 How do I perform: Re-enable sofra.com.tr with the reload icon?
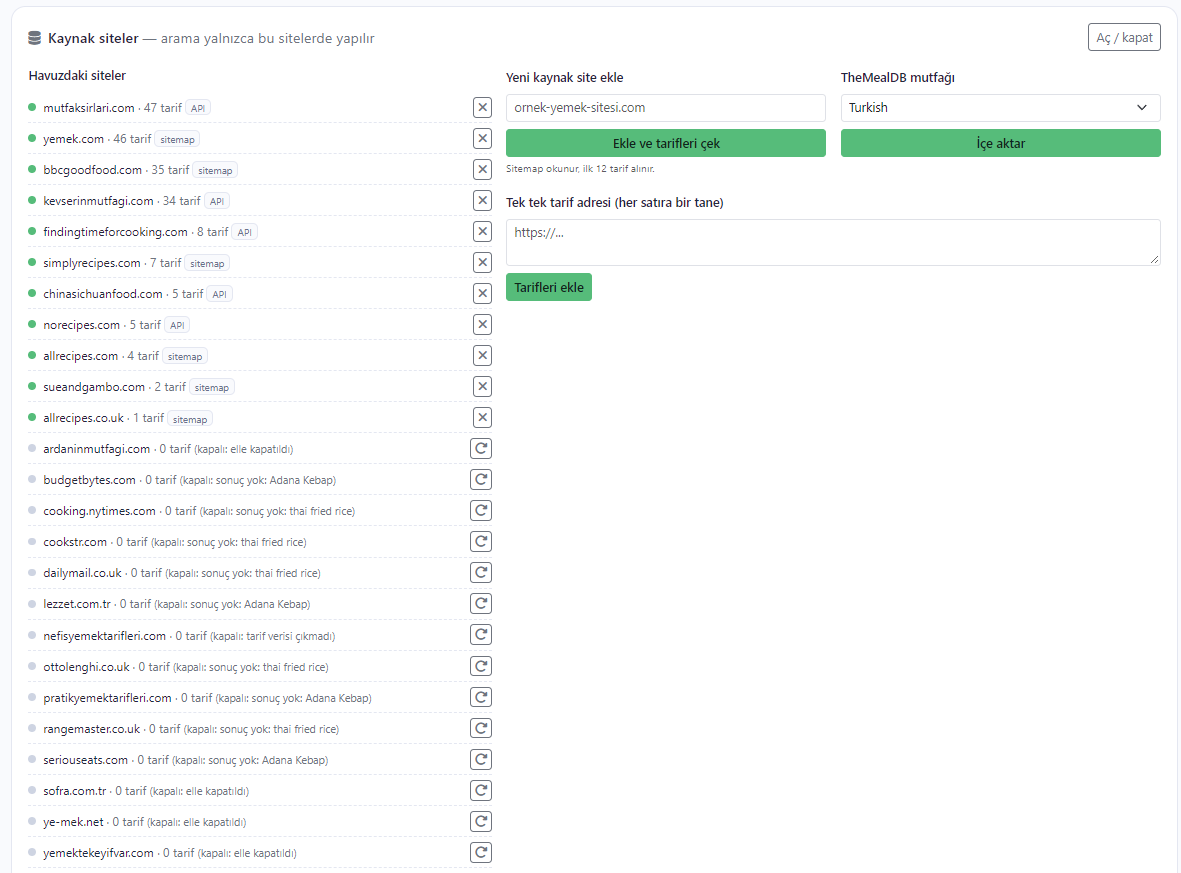(x=481, y=790)
